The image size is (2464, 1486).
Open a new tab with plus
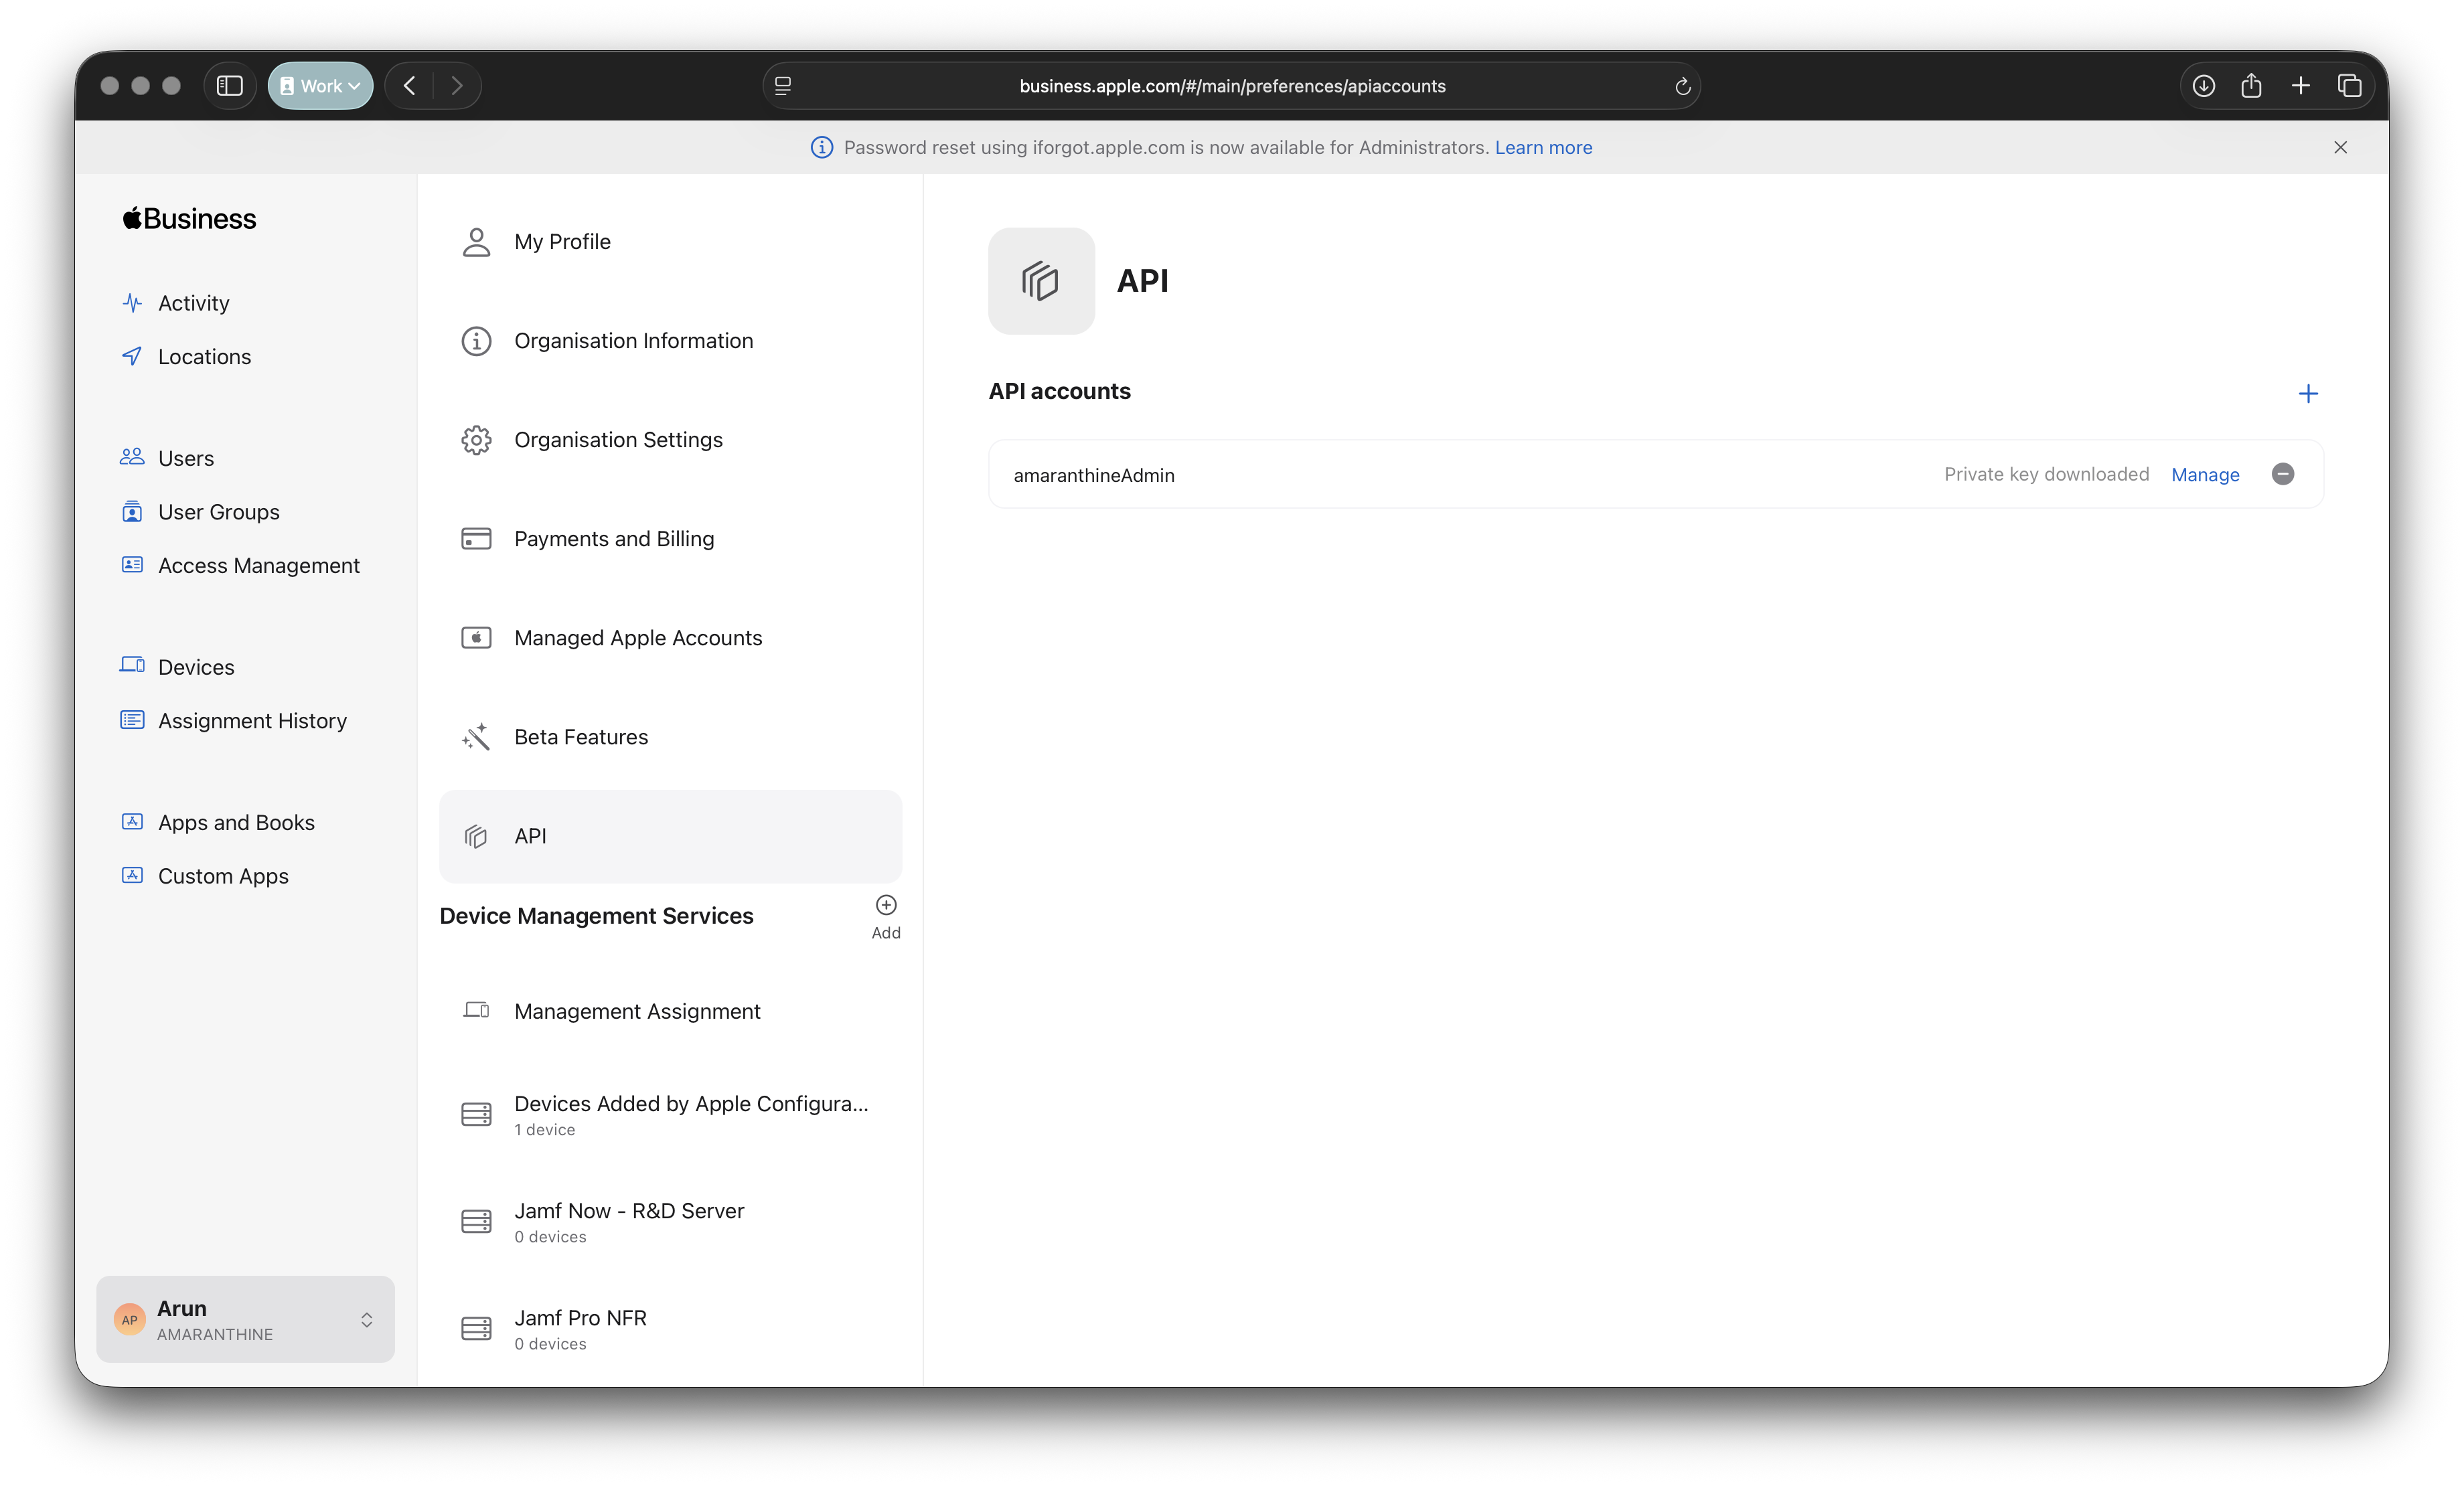(x=2301, y=86)
